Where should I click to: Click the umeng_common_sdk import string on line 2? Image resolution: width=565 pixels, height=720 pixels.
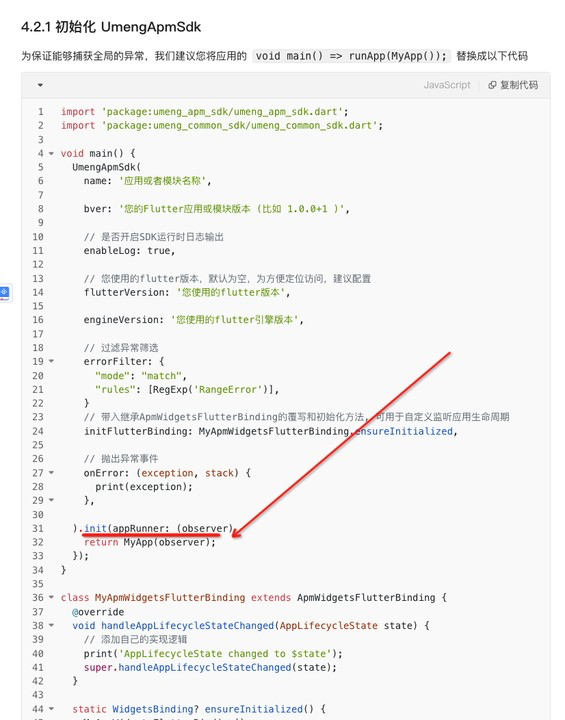pyautogui.click(x=239, y=125)
